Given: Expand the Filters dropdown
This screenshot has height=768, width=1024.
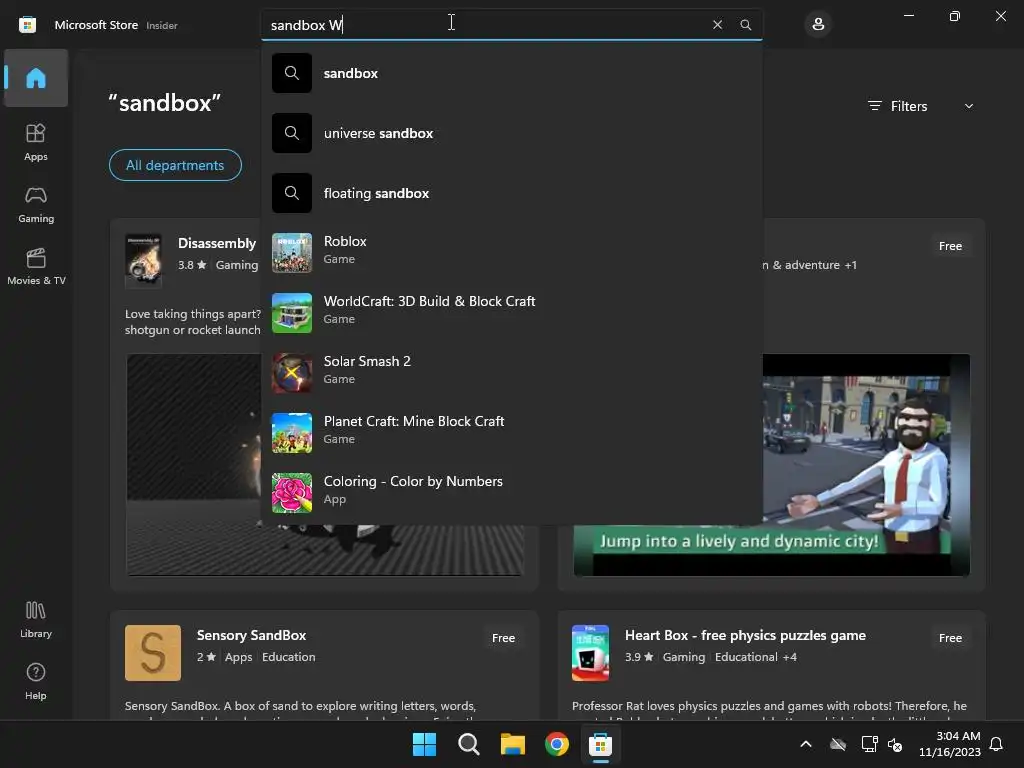Looking at the screenshot, I should pos(920,106).
